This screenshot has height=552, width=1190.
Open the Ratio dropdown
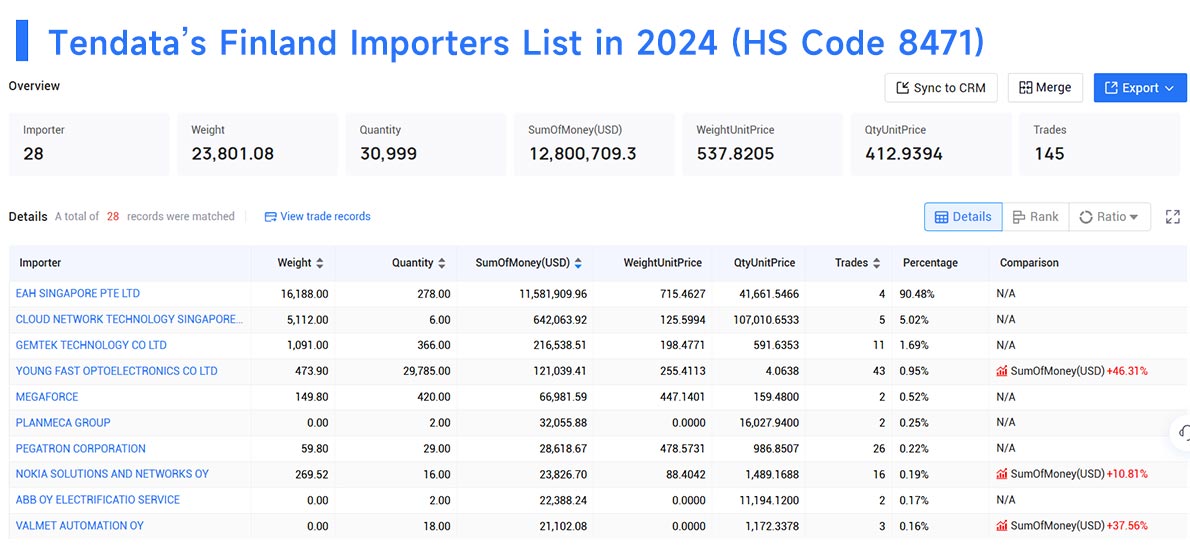[1109, 217]
